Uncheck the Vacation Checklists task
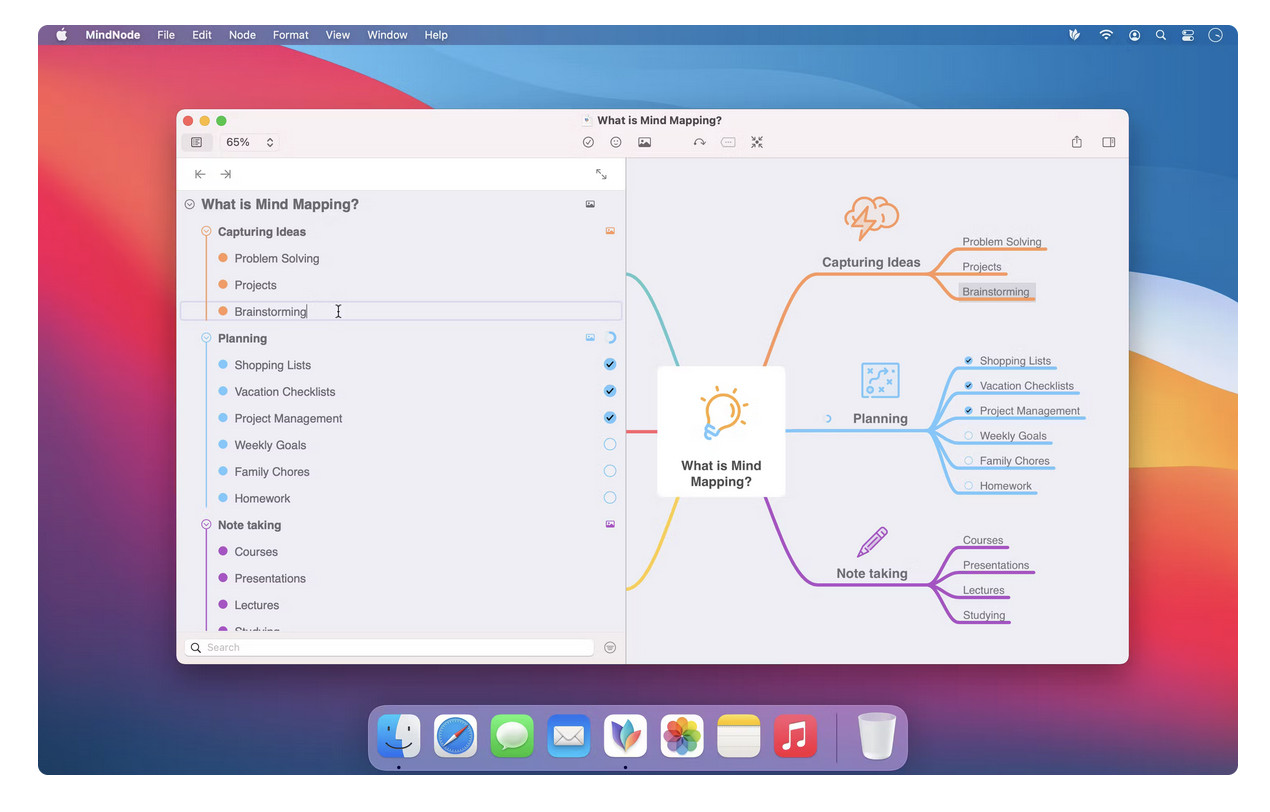Image resolution: width=1270 pixels, height=812 pixels. pyautogui.click(x=610, y=391)
